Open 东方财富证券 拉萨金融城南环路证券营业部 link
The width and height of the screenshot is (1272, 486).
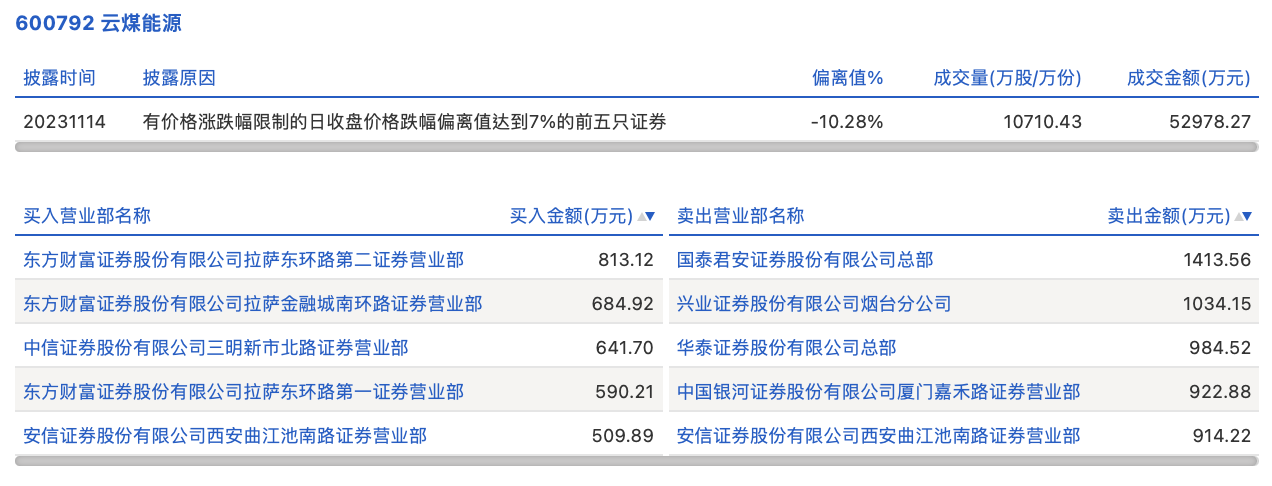click(252, 303)
